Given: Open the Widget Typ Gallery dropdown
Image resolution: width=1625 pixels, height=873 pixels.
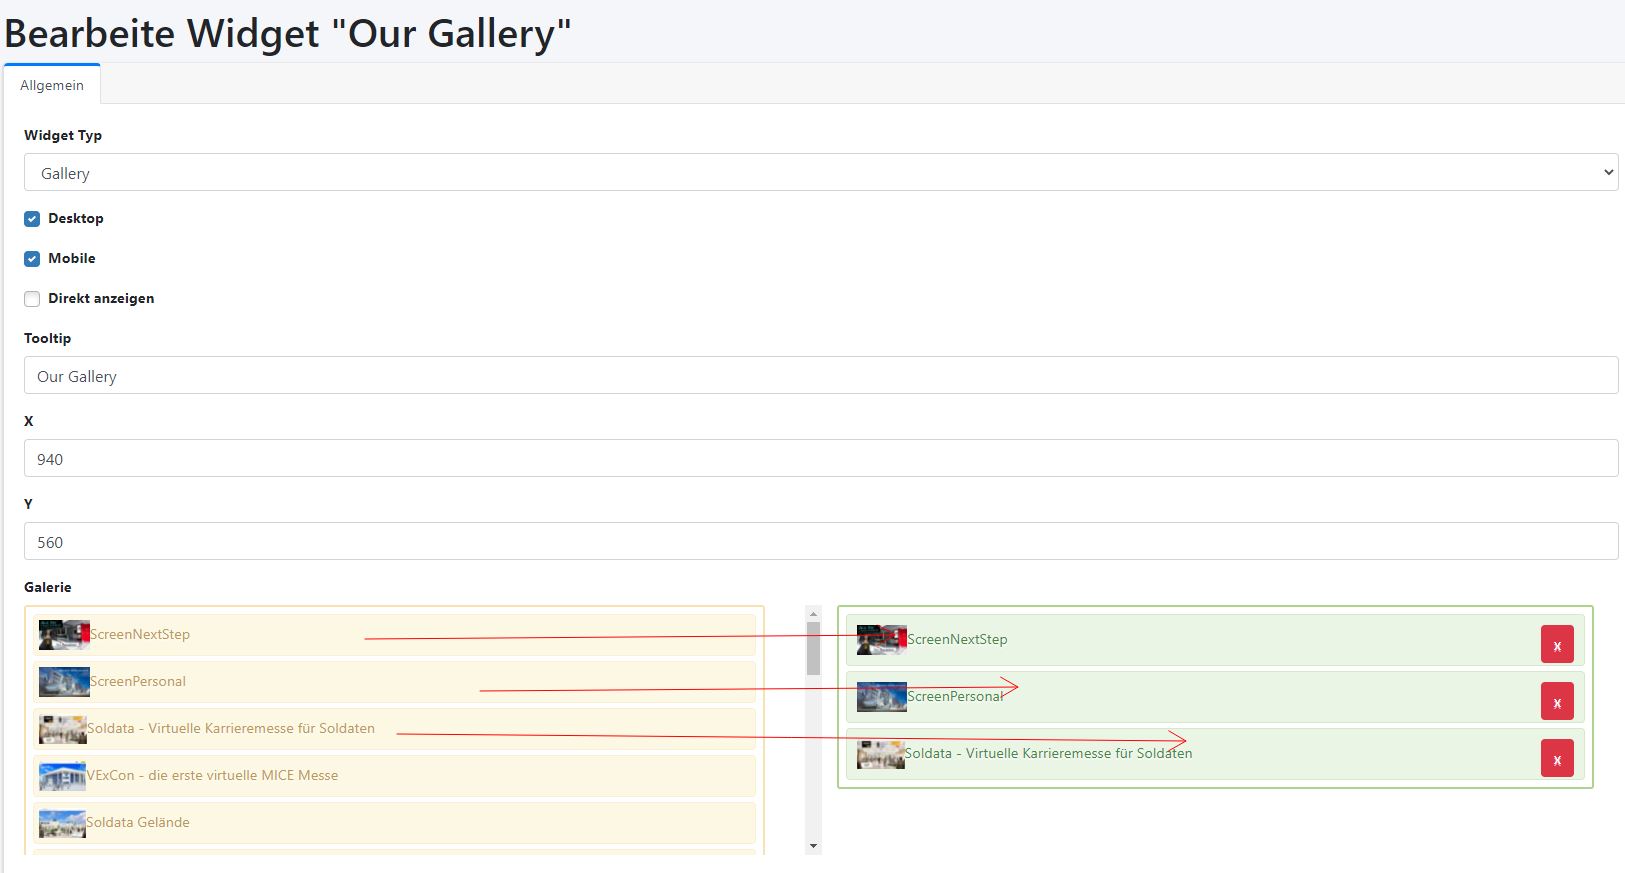Looking at the screenshot, I should (820, 173).
